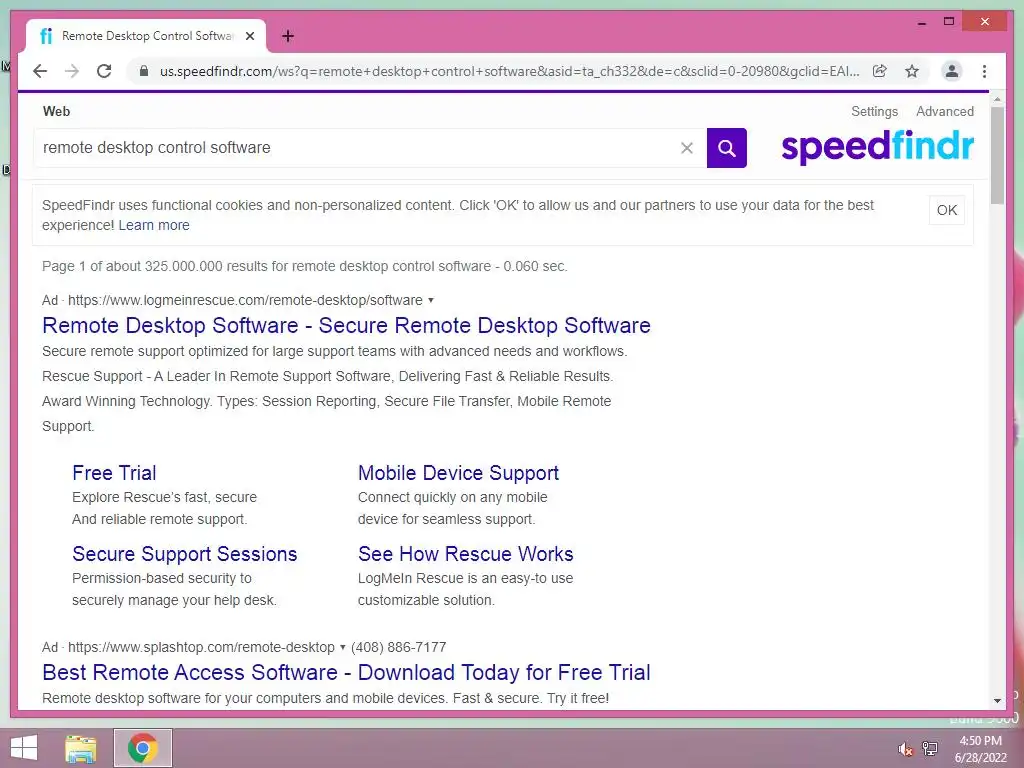Open the Chrome profile menu
1024x768 pixels.
952,71
